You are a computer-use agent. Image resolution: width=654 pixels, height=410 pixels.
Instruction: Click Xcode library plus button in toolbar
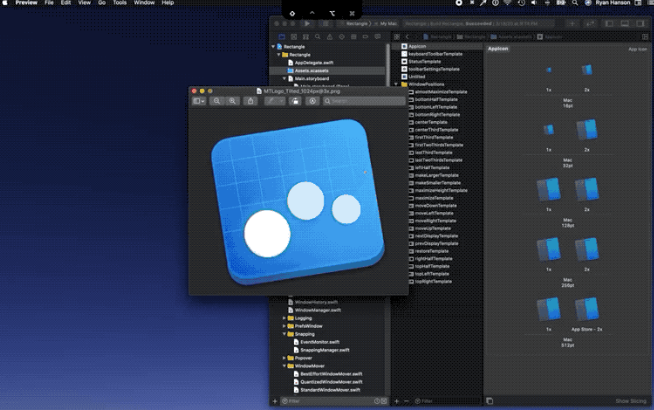572,24
